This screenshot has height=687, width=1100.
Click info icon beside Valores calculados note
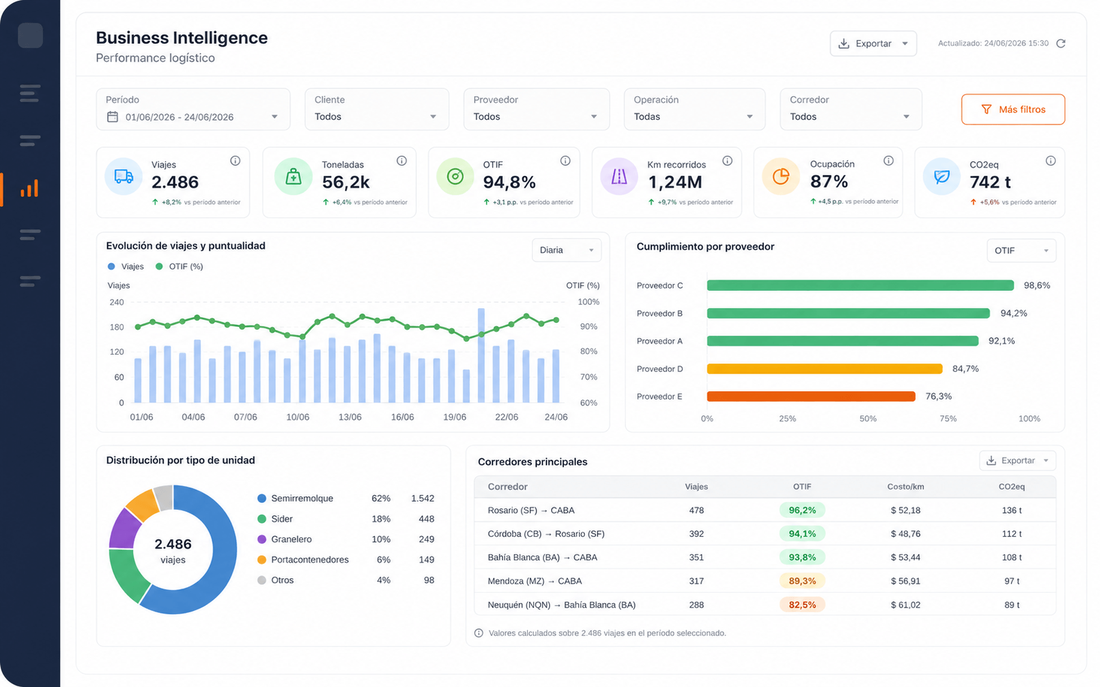pyautogui.click(x=478, y=633)
